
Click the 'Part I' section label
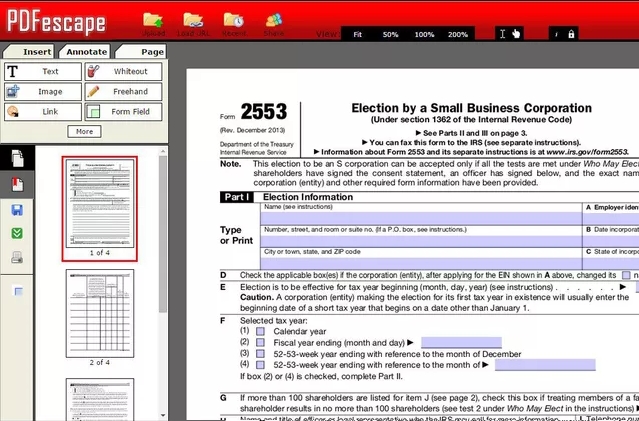(x=237, y=197)
